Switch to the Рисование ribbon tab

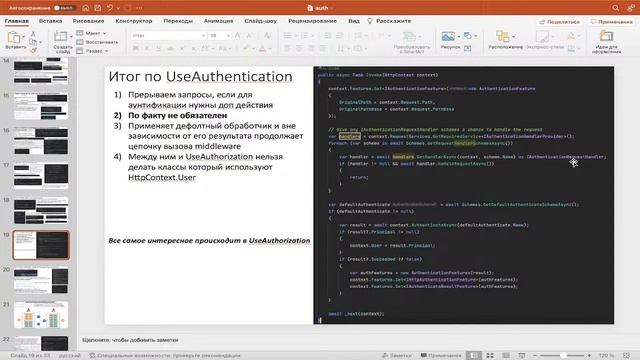pyautogui.click(x=89, y=21)
